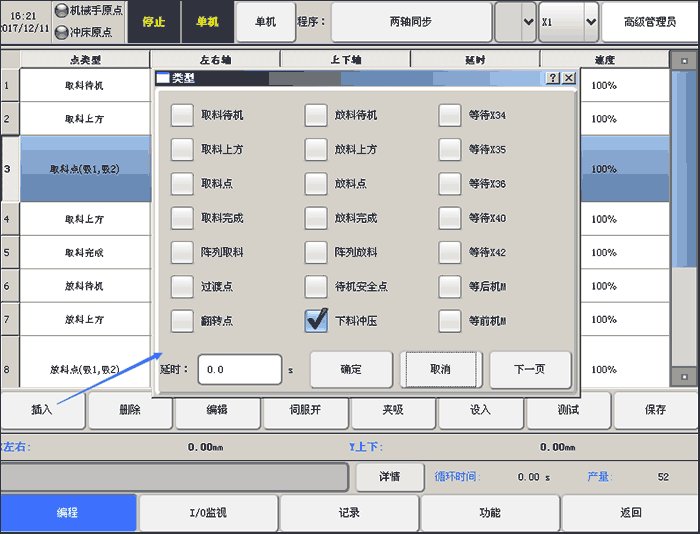The width and height of the screenshot is (700, 534).
Task: Close the 类型 dialog with X icon
Action: click(569, 78)
